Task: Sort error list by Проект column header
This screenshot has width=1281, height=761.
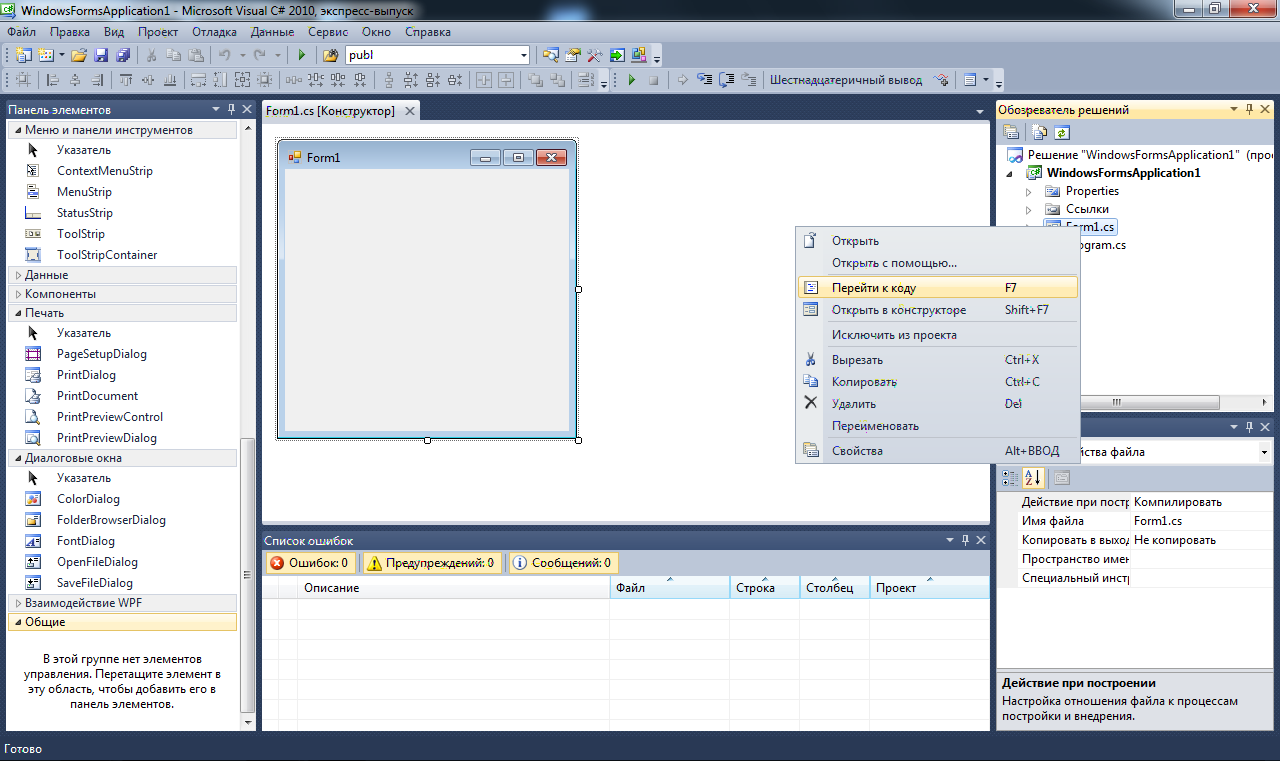Action: pos(930,588)
